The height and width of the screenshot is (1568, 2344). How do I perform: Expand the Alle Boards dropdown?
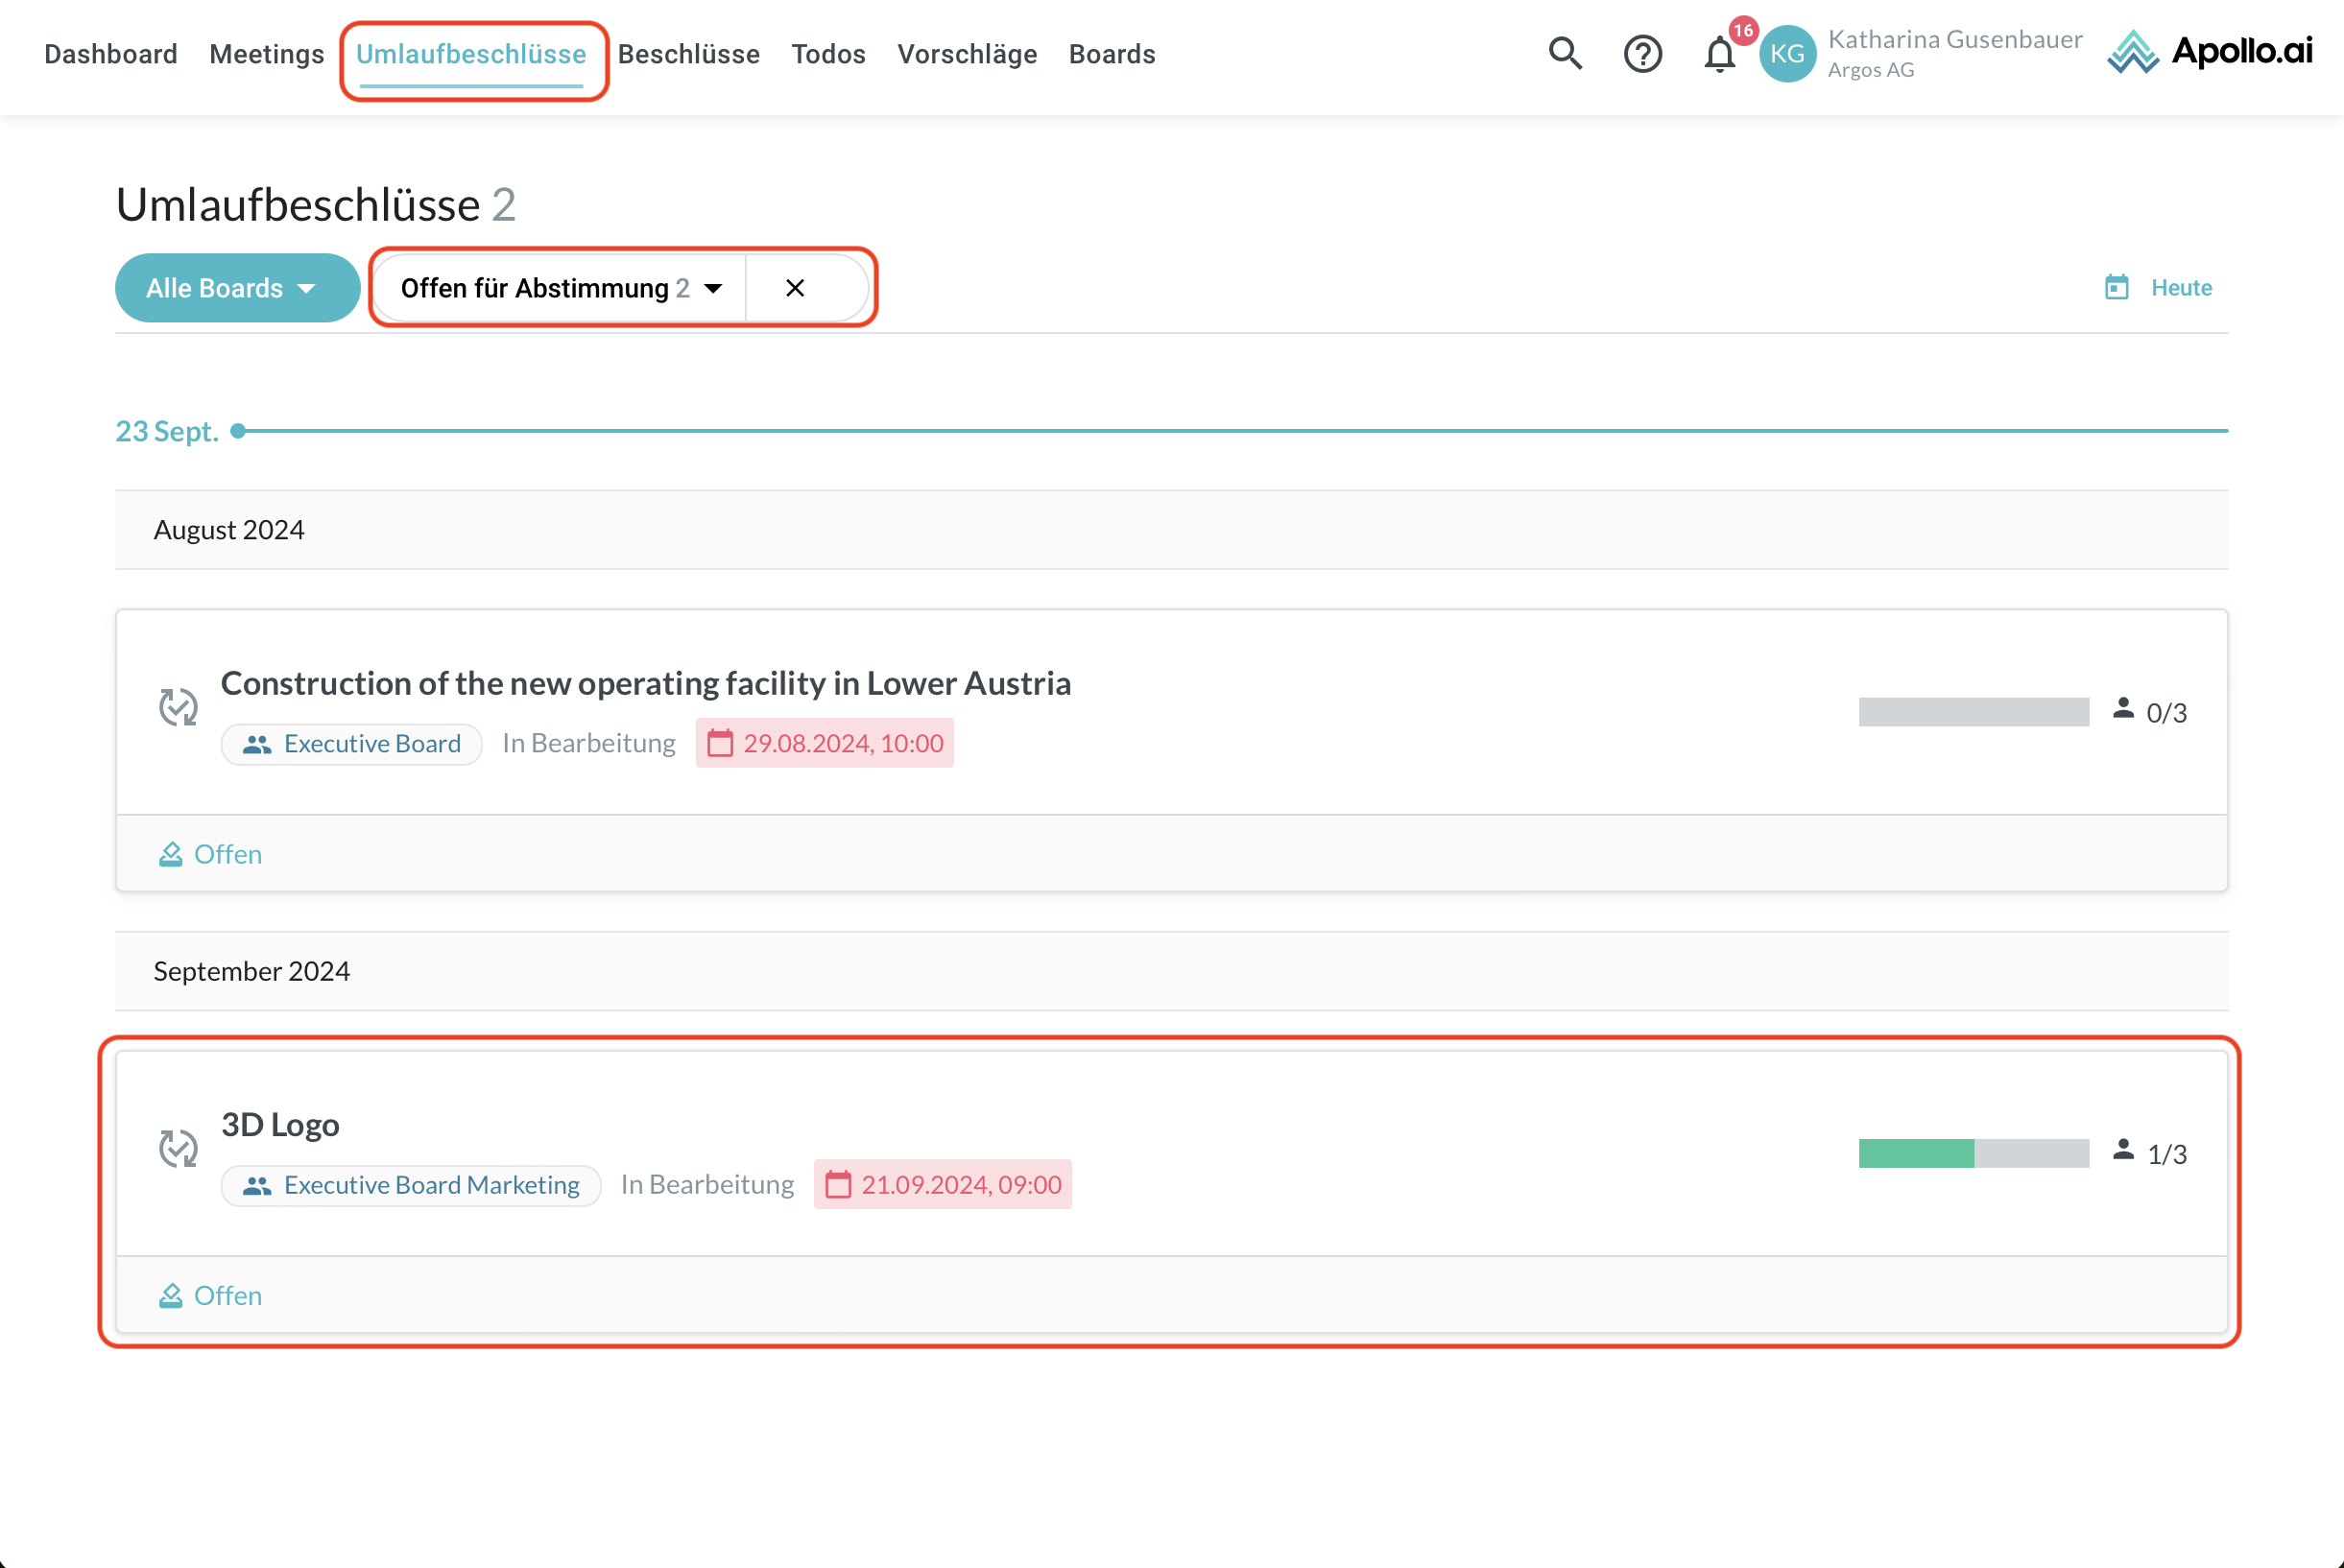click(x=237, y=288)
